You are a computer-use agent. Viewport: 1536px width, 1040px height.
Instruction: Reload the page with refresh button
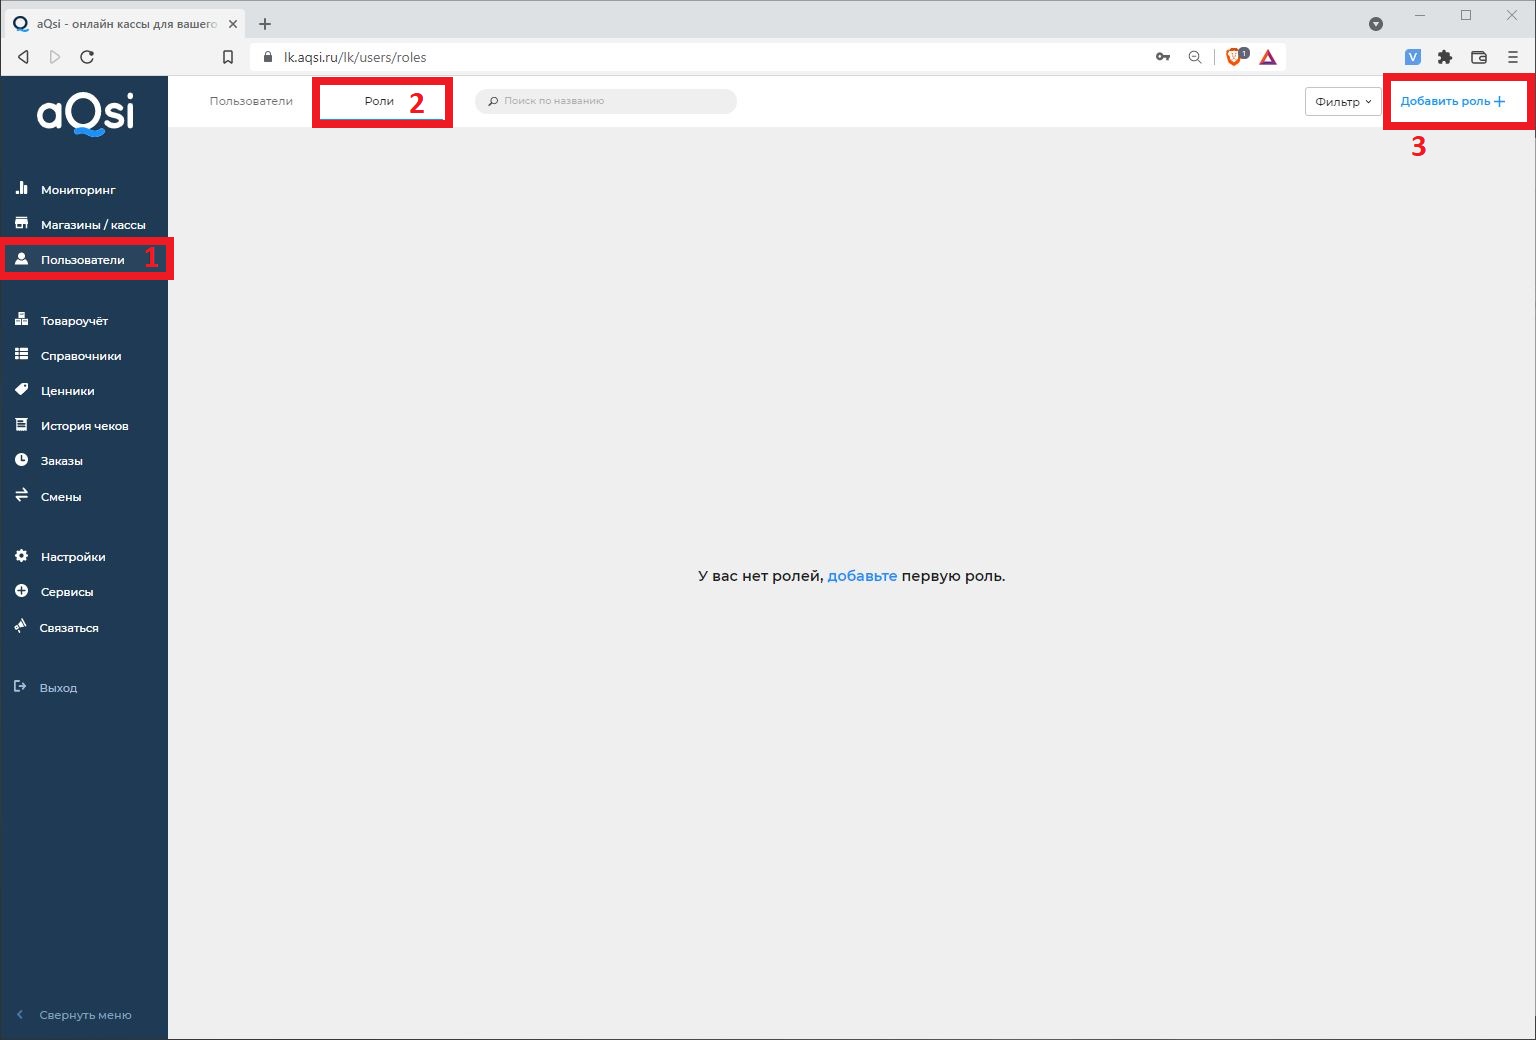coord(87,57)
